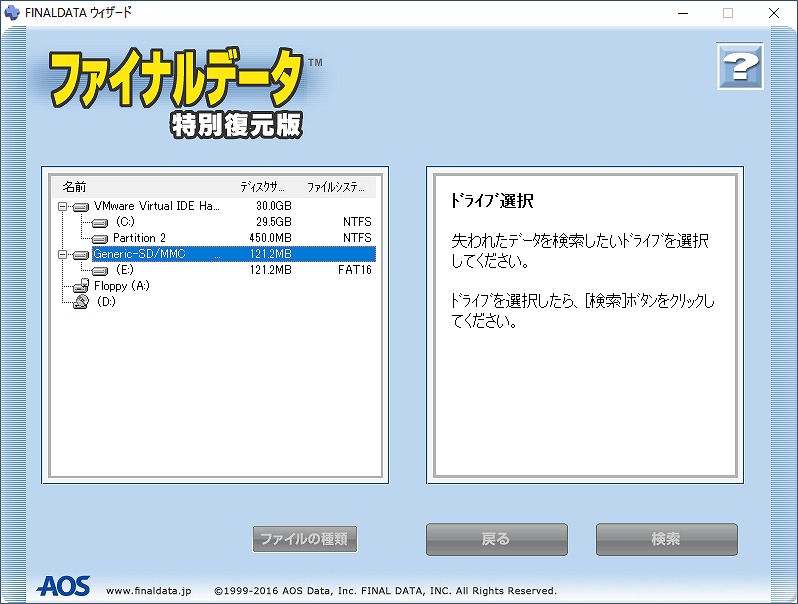This screenshot has width=798, height=604.
Task: Click 121.2MB in the (E:) row
Action: click(270, 270)
